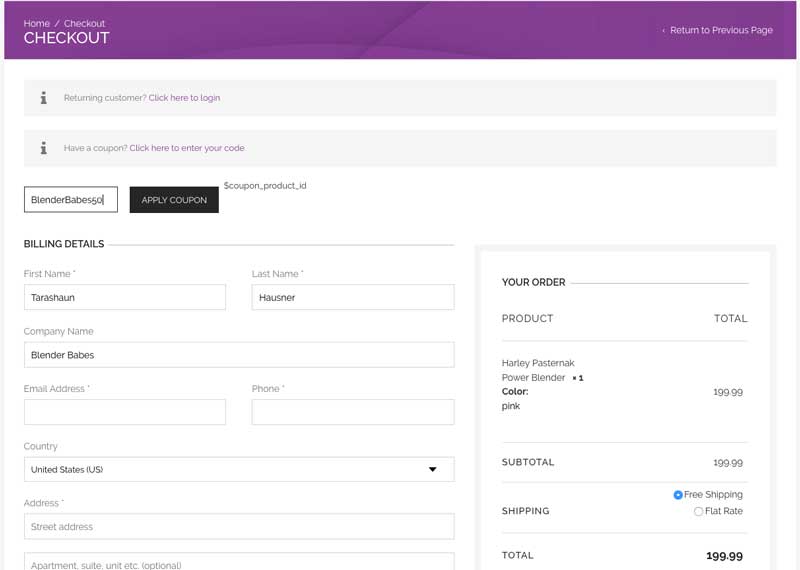
Task: Select the Free Shipping radio option
Action: pos(678,495)
